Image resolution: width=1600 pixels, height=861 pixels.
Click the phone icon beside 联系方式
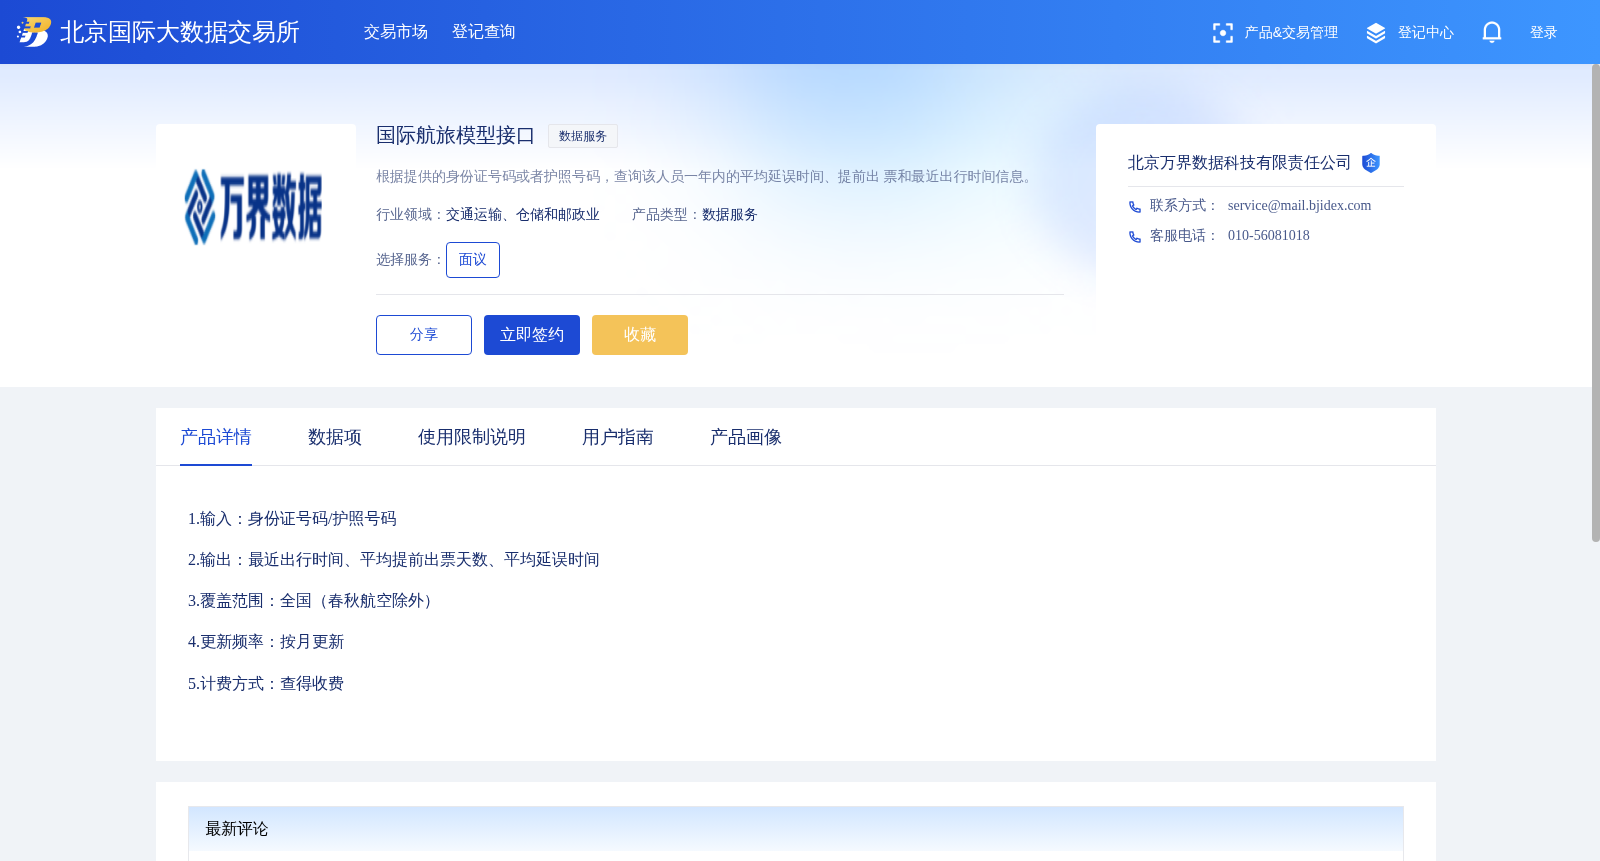click(1135, 207)
